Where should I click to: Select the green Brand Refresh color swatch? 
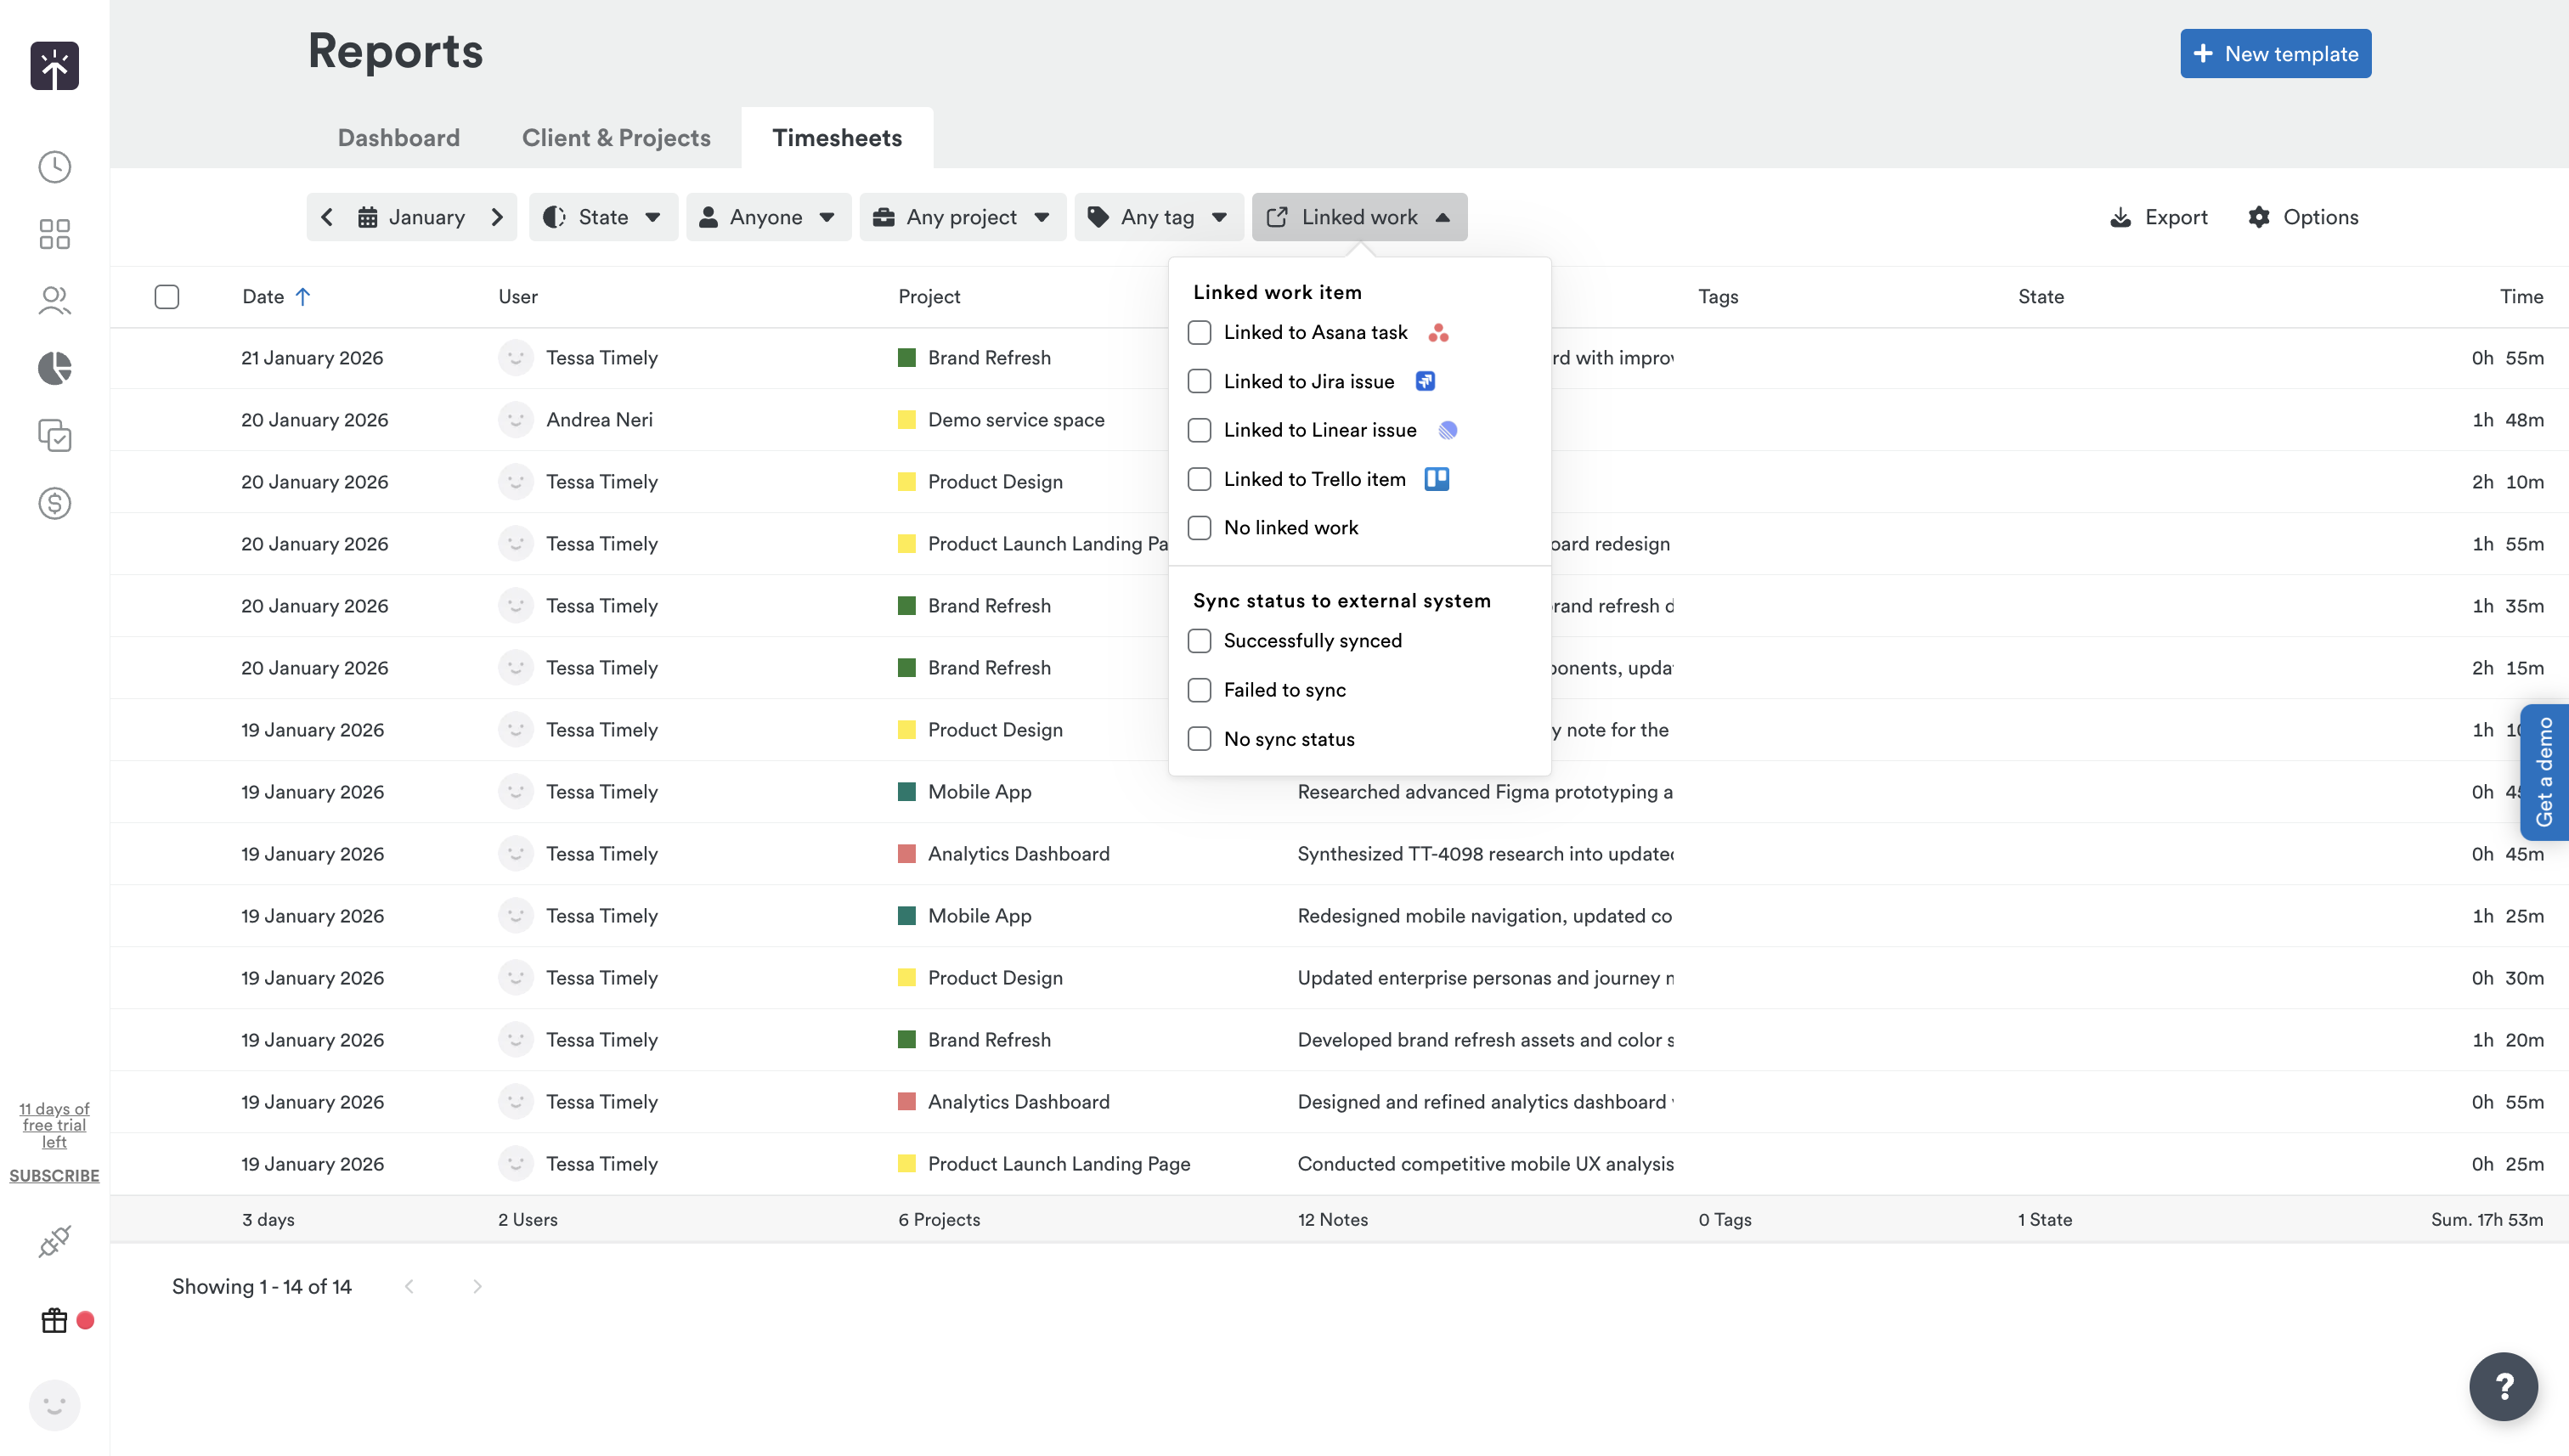[x=907, y=357]
